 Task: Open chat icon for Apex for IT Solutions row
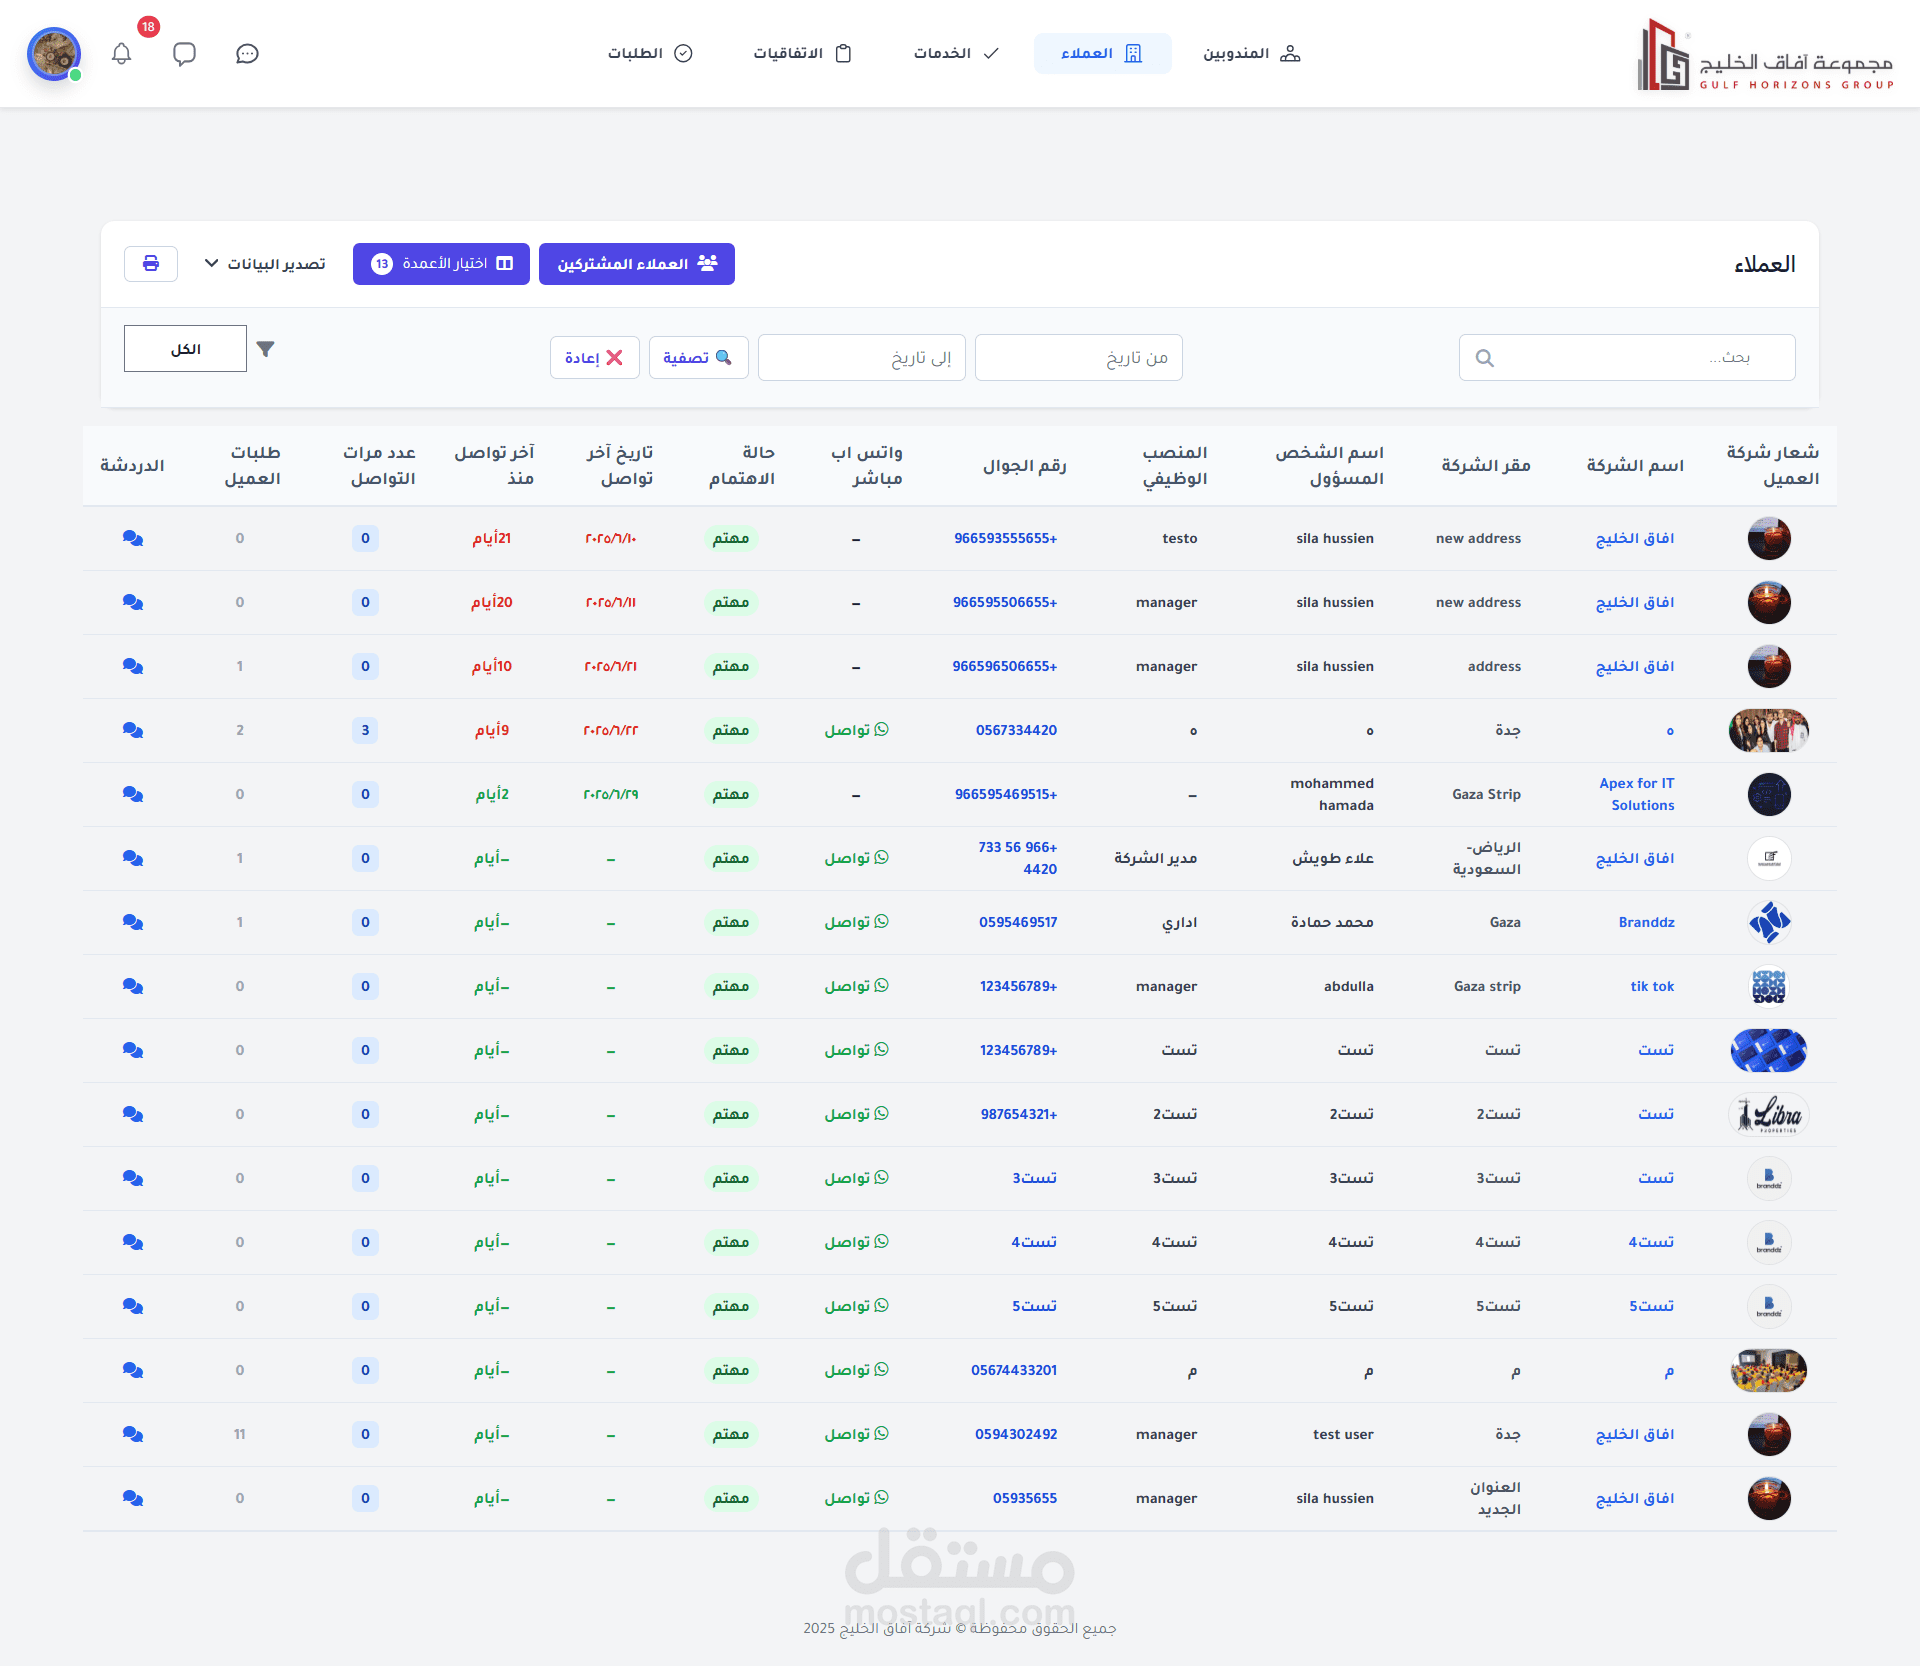[x=133, y=794]
